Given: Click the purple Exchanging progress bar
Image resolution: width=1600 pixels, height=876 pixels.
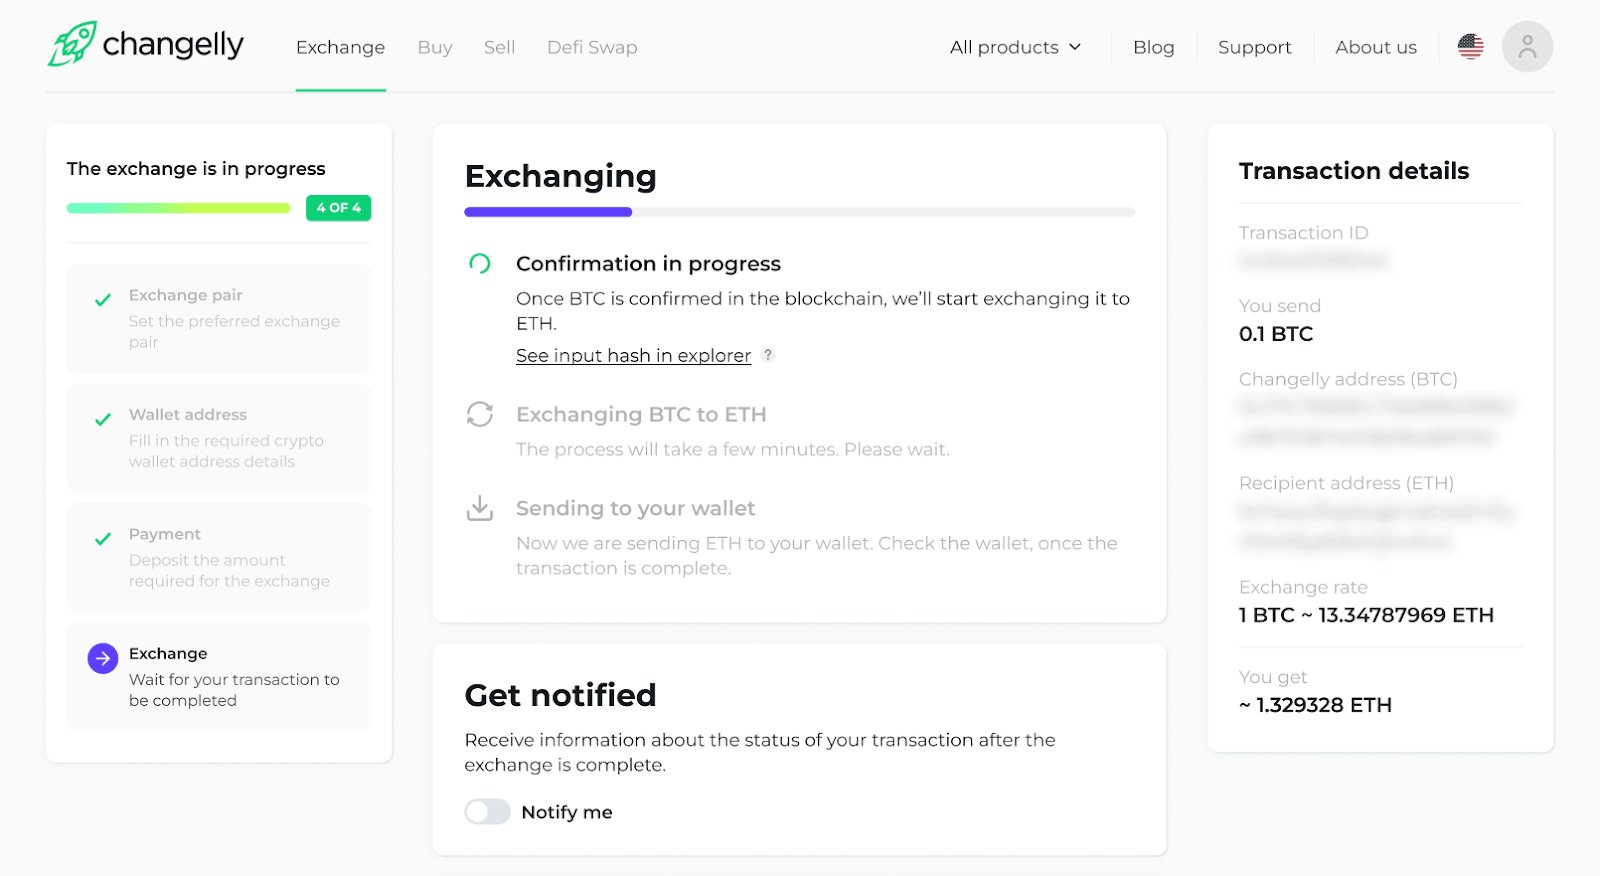Looking at the screenshot, I should tap(548, 212).
